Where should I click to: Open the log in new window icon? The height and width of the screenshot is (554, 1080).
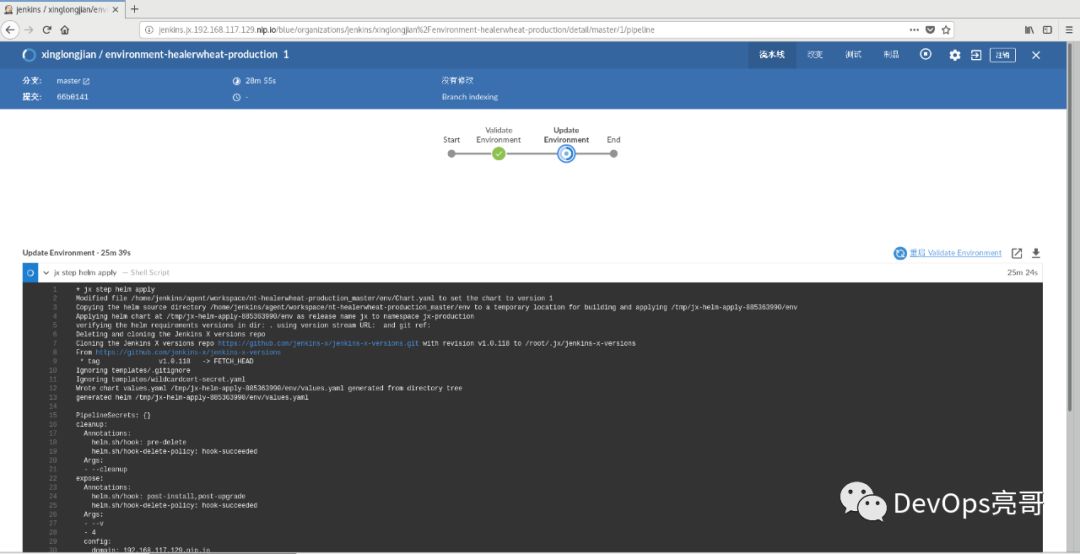click(1017, 253)
